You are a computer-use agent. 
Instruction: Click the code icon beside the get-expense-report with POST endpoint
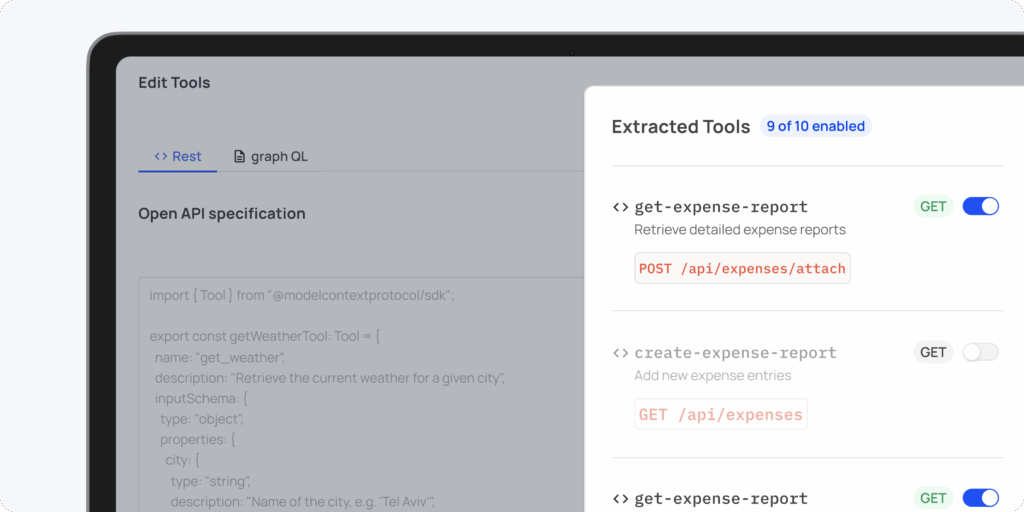pos(620,207)
